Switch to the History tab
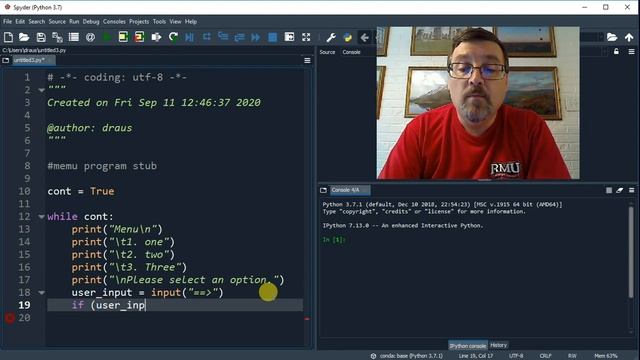Screen dimensions: 640x360 coord(498,345)
